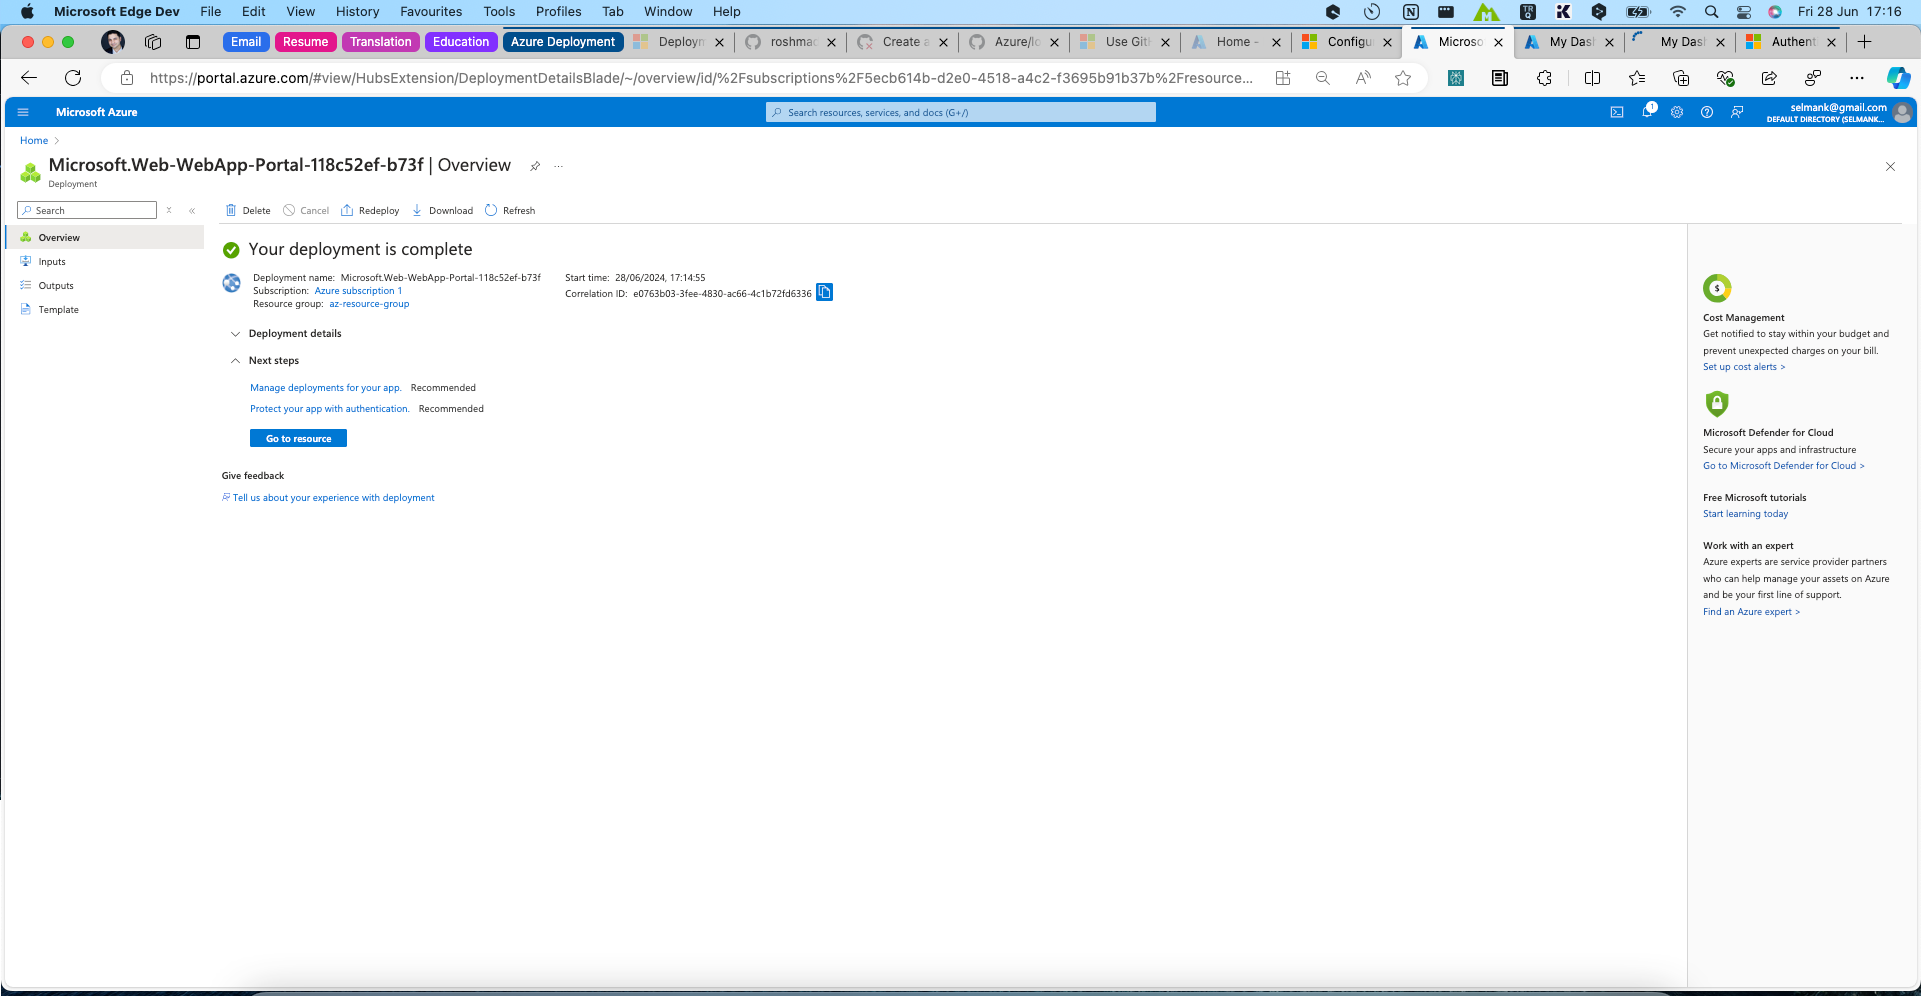Open Edge History menu

click(x=357, y=12)
